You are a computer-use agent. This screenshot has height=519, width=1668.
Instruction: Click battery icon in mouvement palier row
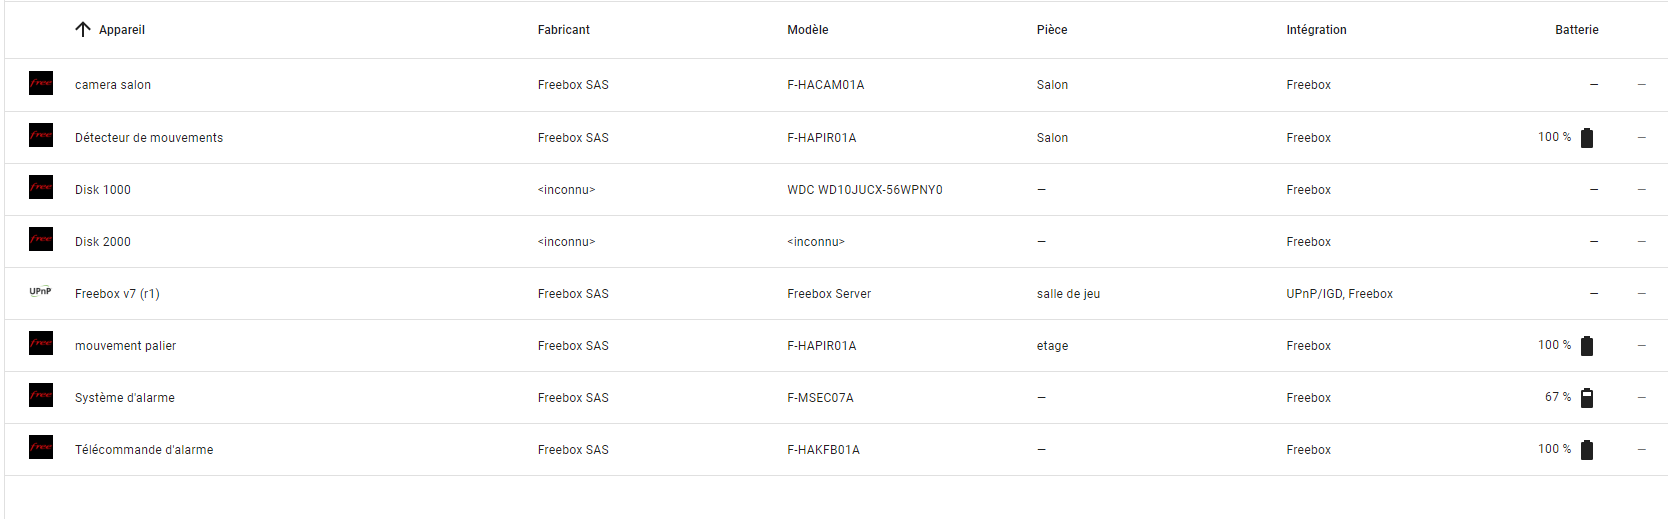coord(1587,345)
